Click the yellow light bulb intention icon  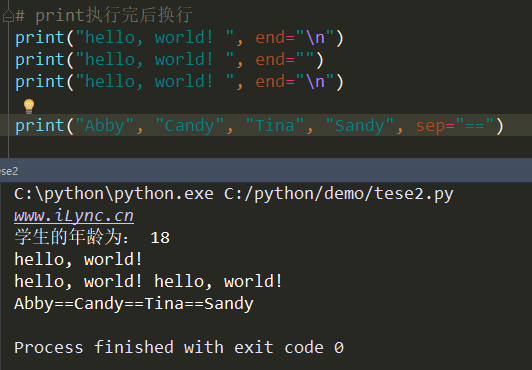[29, 106]
